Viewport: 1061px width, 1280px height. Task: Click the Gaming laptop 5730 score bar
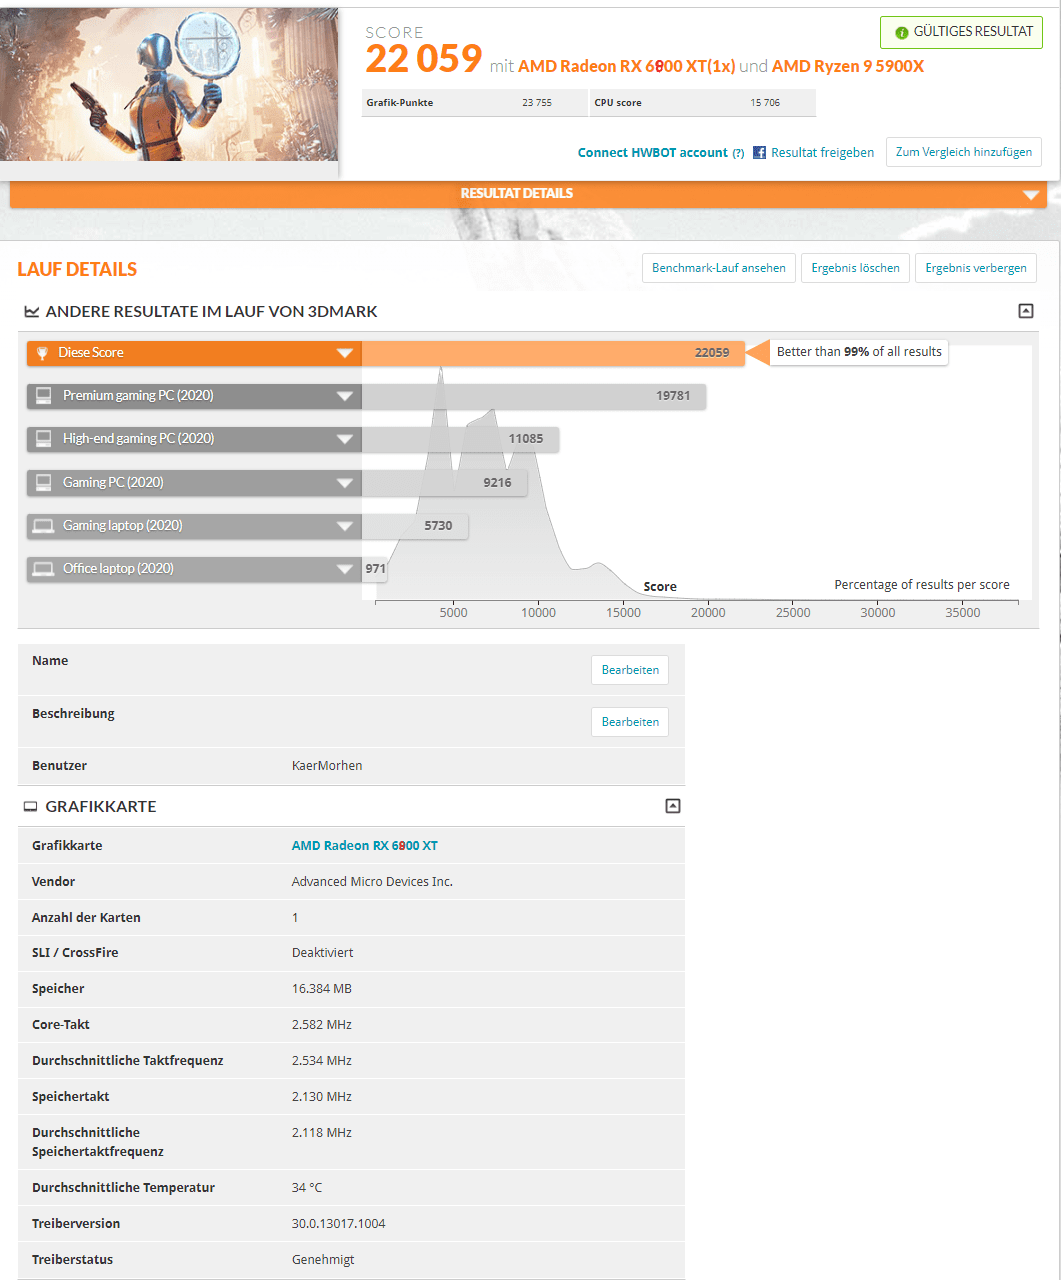coord(414,526)
